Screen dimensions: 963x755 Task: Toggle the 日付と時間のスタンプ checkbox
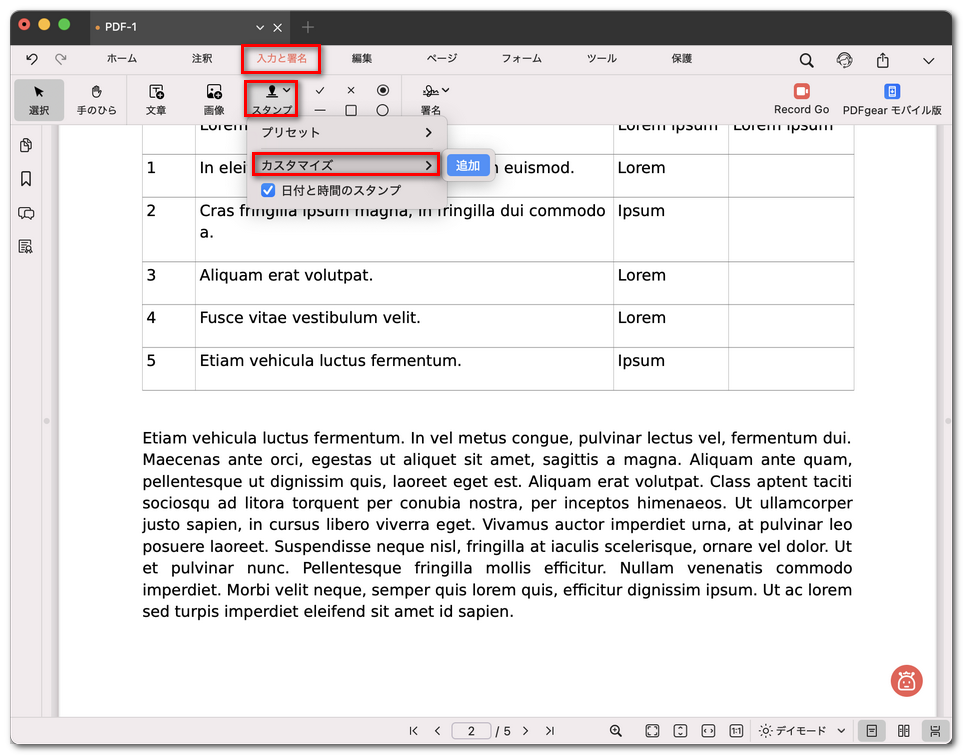tap(268, 190)
